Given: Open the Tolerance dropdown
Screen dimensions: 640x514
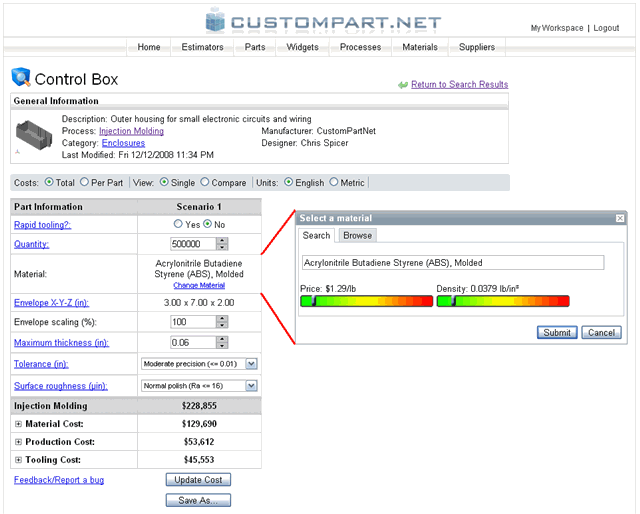Looking at the screenshot, I should (251, 363).
